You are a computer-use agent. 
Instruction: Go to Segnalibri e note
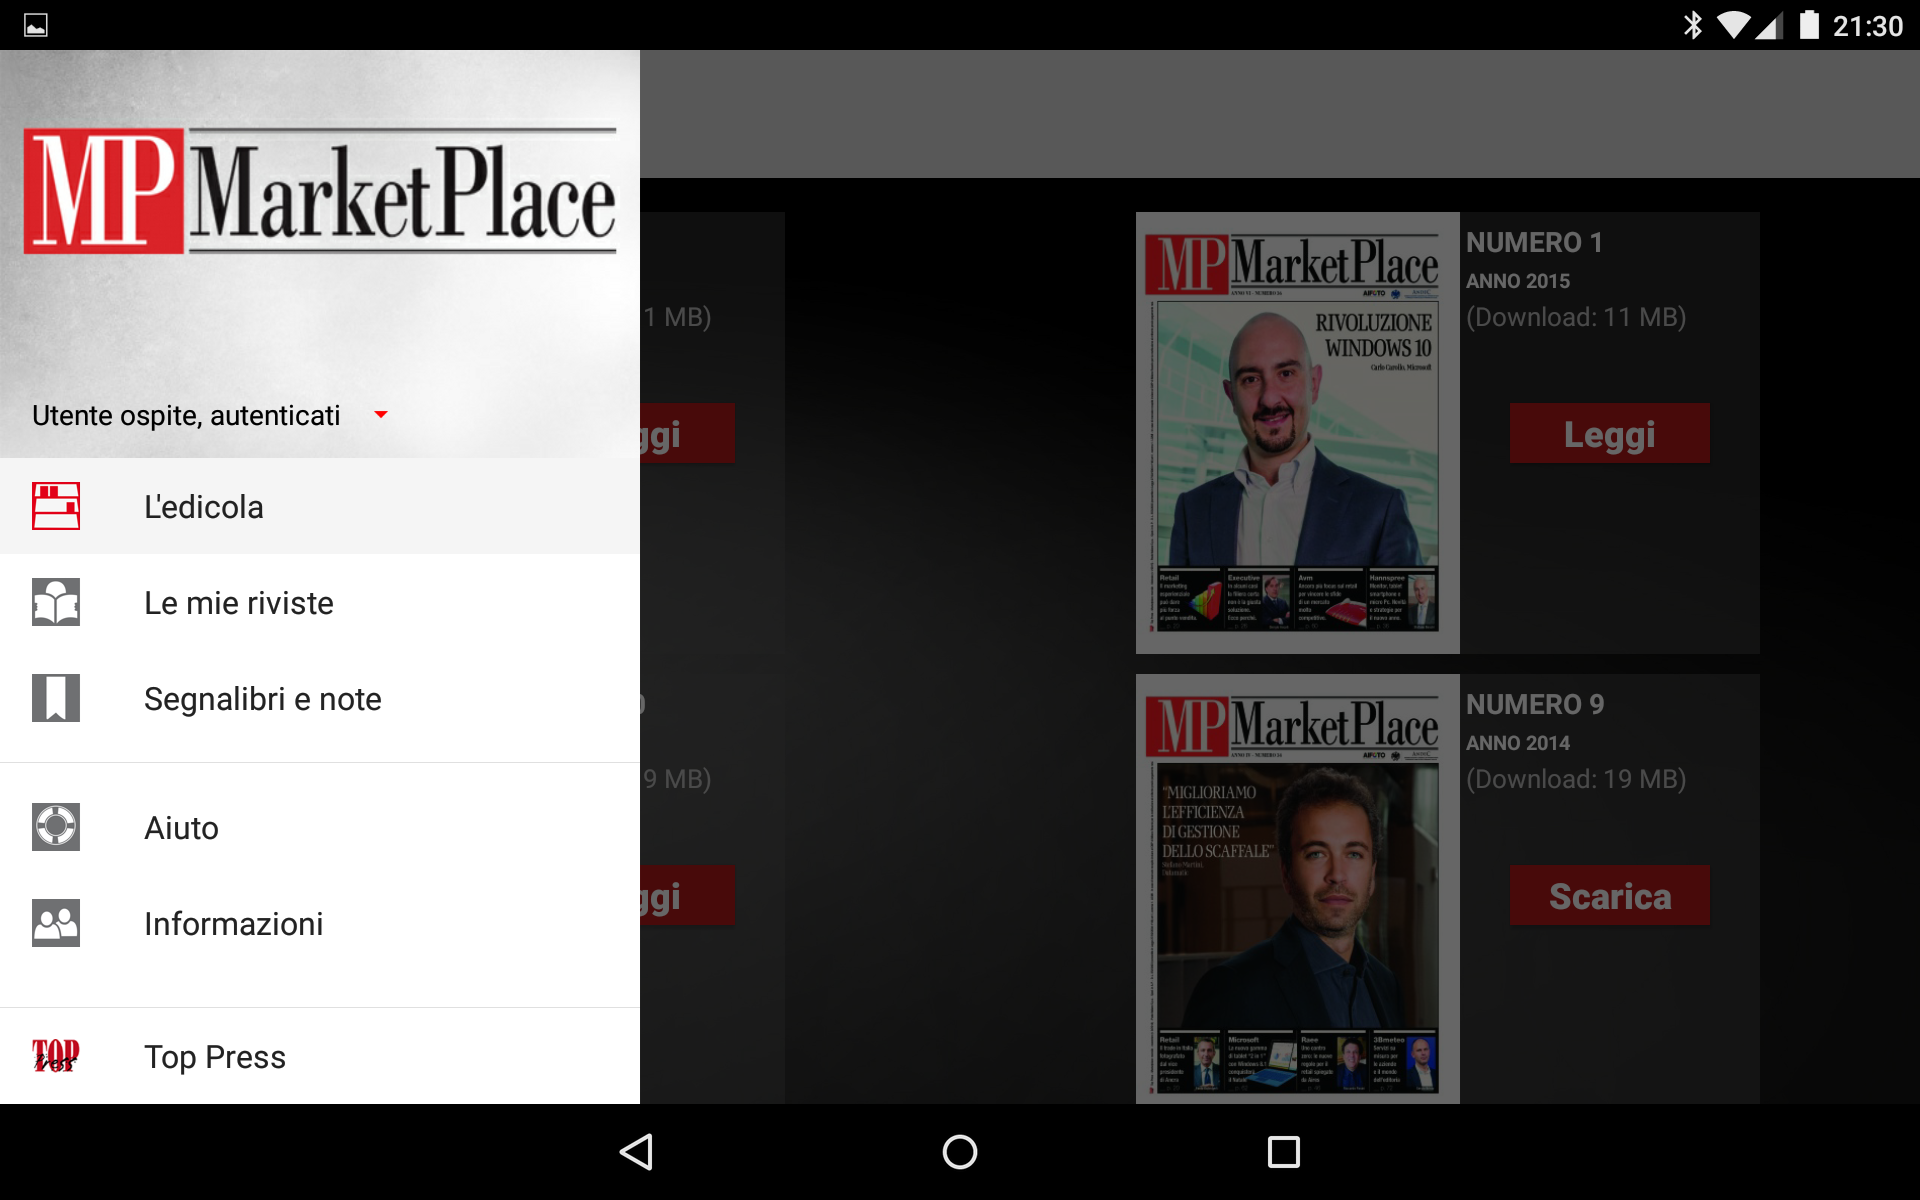(263, 699)
